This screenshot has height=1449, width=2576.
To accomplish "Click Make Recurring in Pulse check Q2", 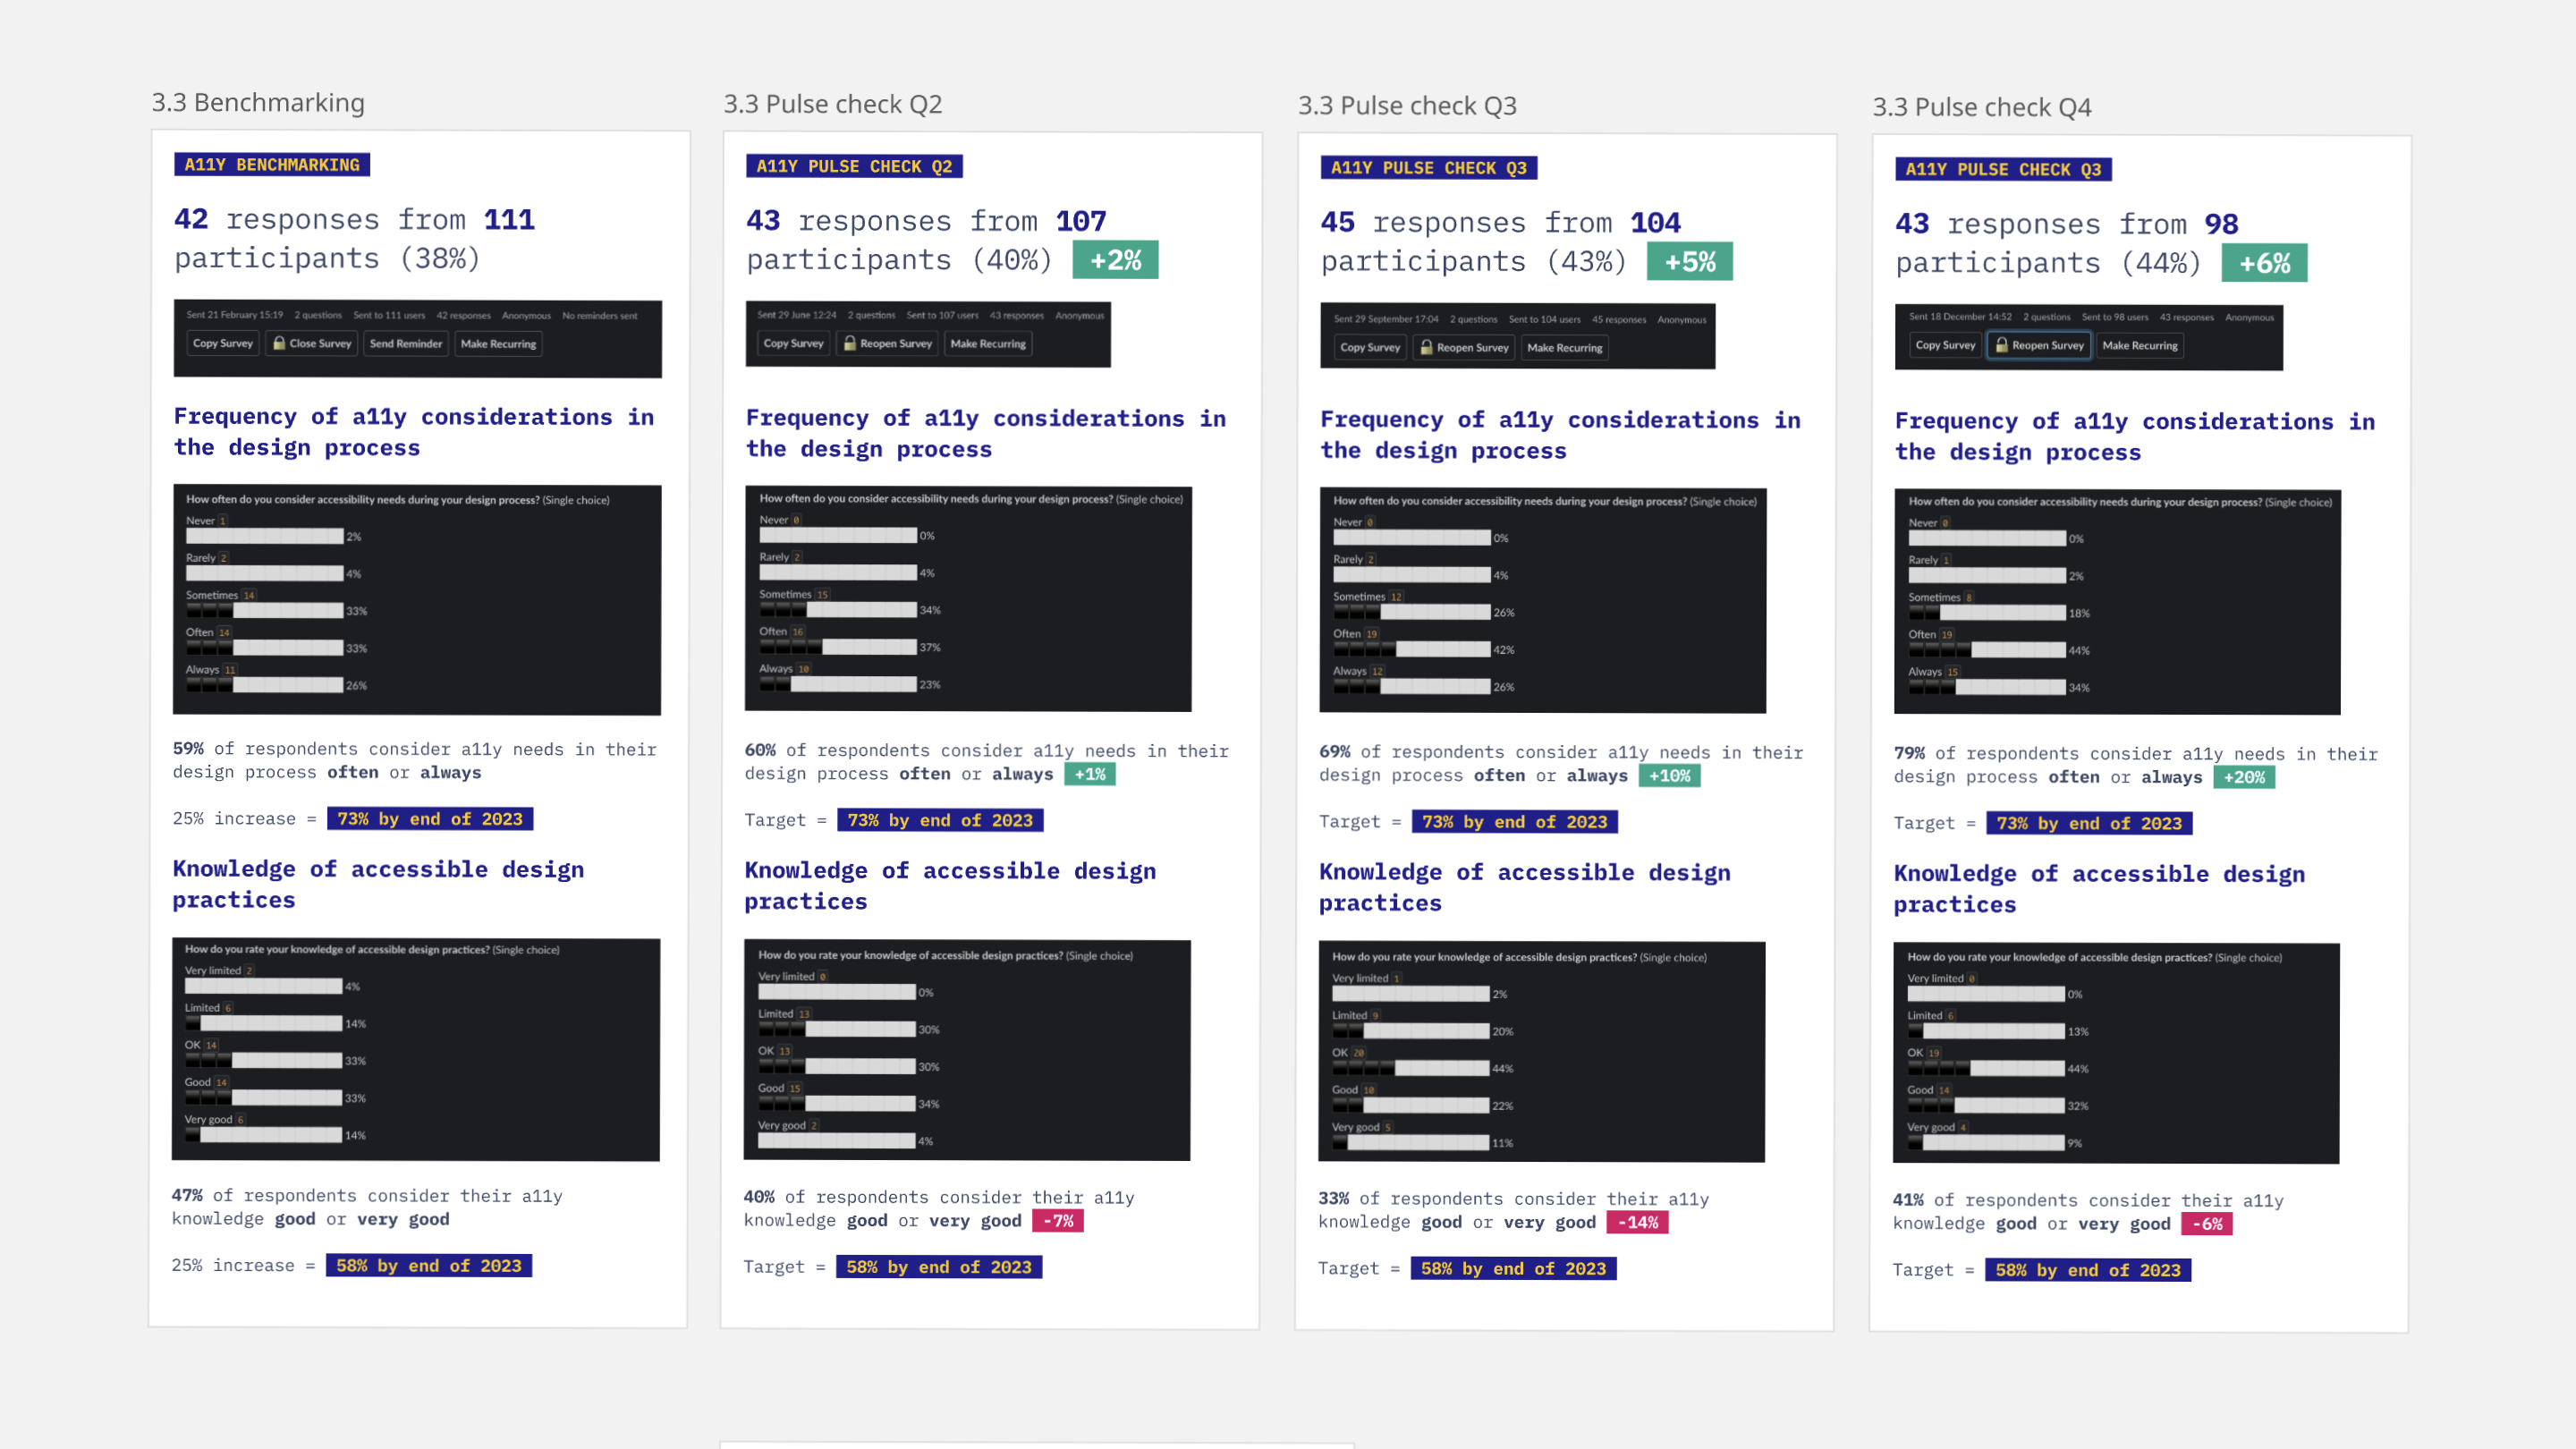I will point(988,344).
